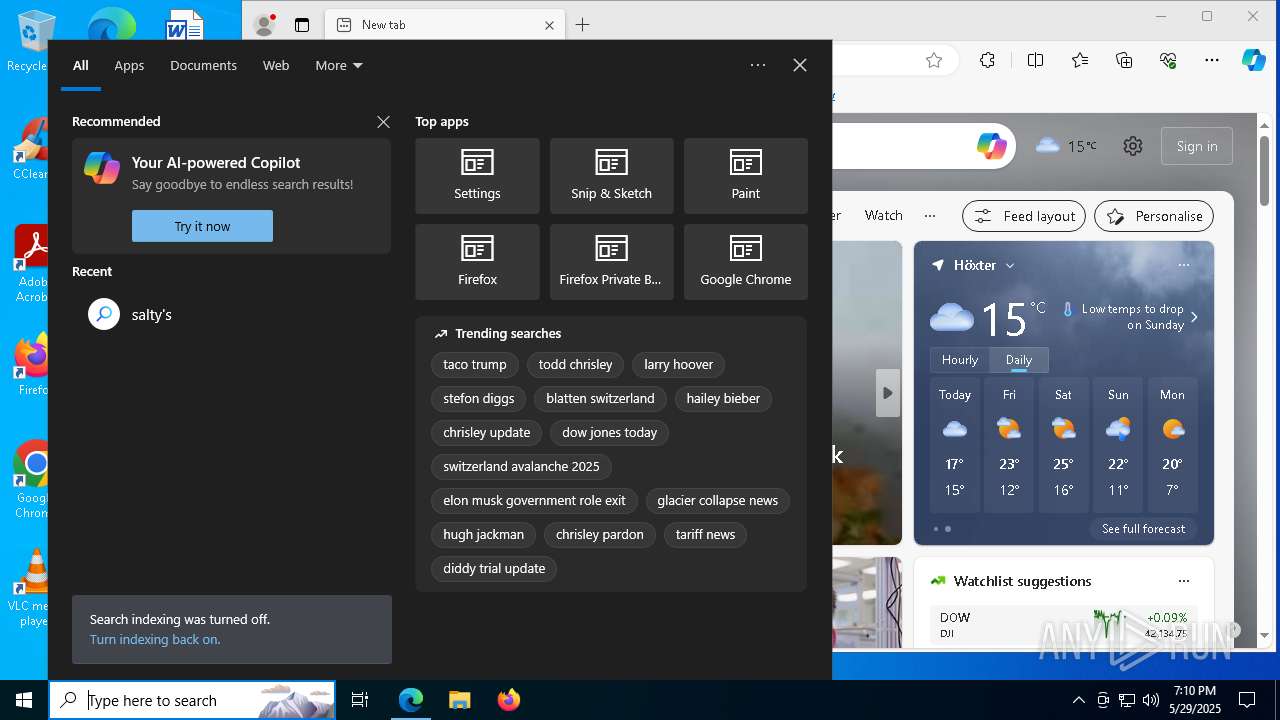This screenshot has height=720, width=1280.
Task: Switch to the Documents search tab
Action: click(203, 65)
